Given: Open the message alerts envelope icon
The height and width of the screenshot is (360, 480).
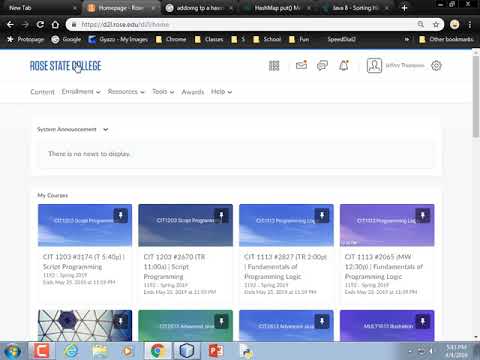Looking at the screenshot, I should pyautogui.click(x=301, y=65).
